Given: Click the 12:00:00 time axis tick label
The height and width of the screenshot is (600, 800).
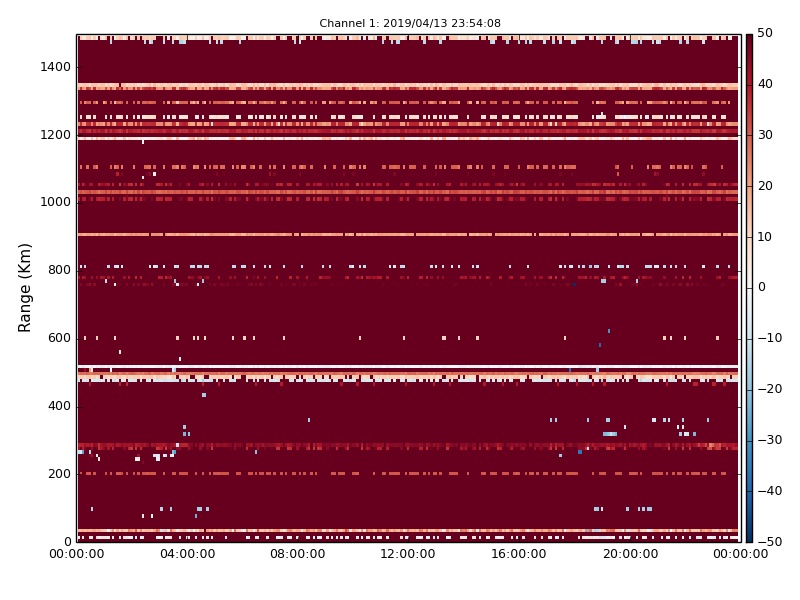Looking at the screenshot, I should click(408, 555).
